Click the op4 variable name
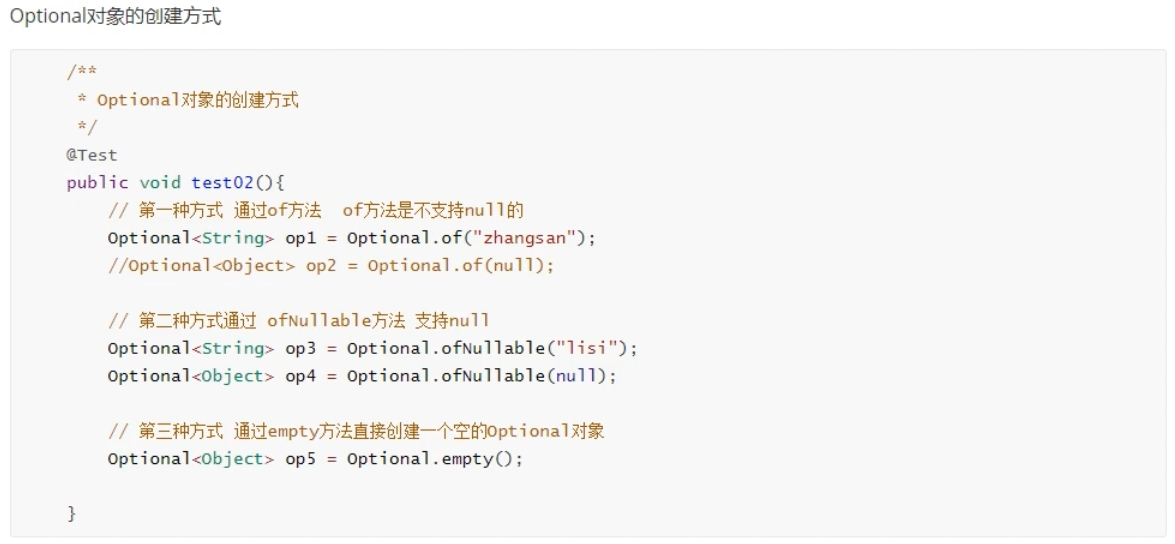The height and width of the screenshot is (544, 1175). click(x=301, y=376)
